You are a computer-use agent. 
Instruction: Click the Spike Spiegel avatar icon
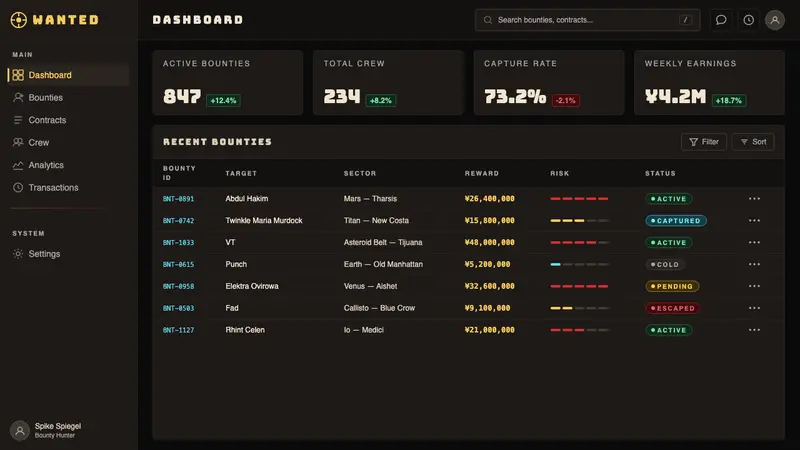[x=20, y=431]
